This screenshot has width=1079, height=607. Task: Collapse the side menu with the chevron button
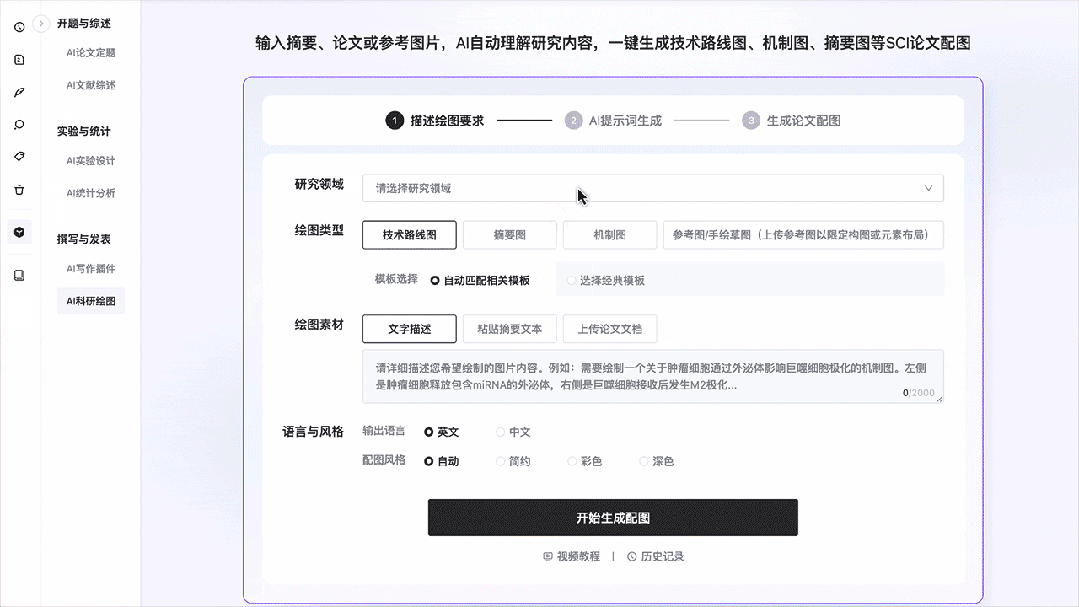pyautogui.click(x=41, y=23)
